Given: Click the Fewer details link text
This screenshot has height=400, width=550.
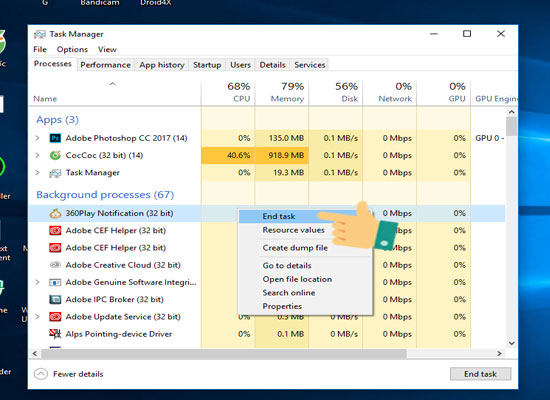Looking at the screenshot, I should 78,374.
